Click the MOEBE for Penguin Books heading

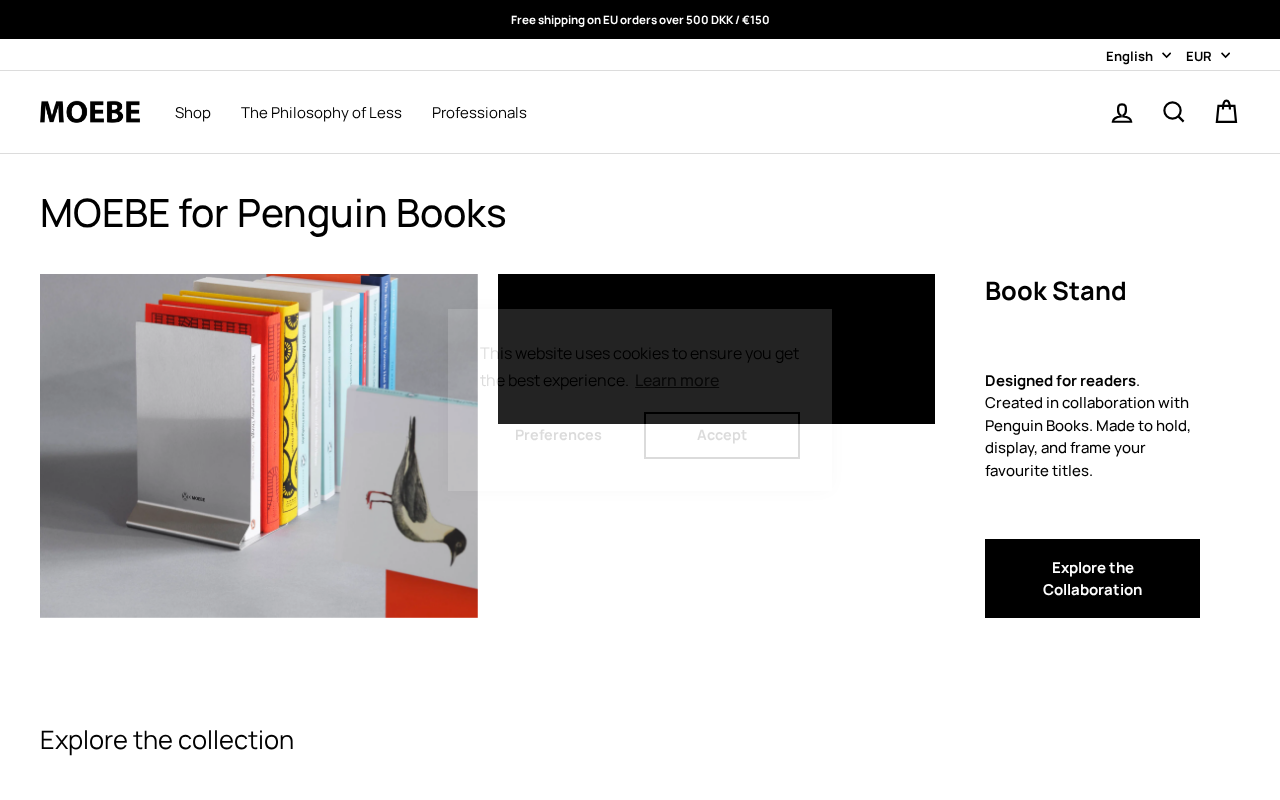coord(273,213)
